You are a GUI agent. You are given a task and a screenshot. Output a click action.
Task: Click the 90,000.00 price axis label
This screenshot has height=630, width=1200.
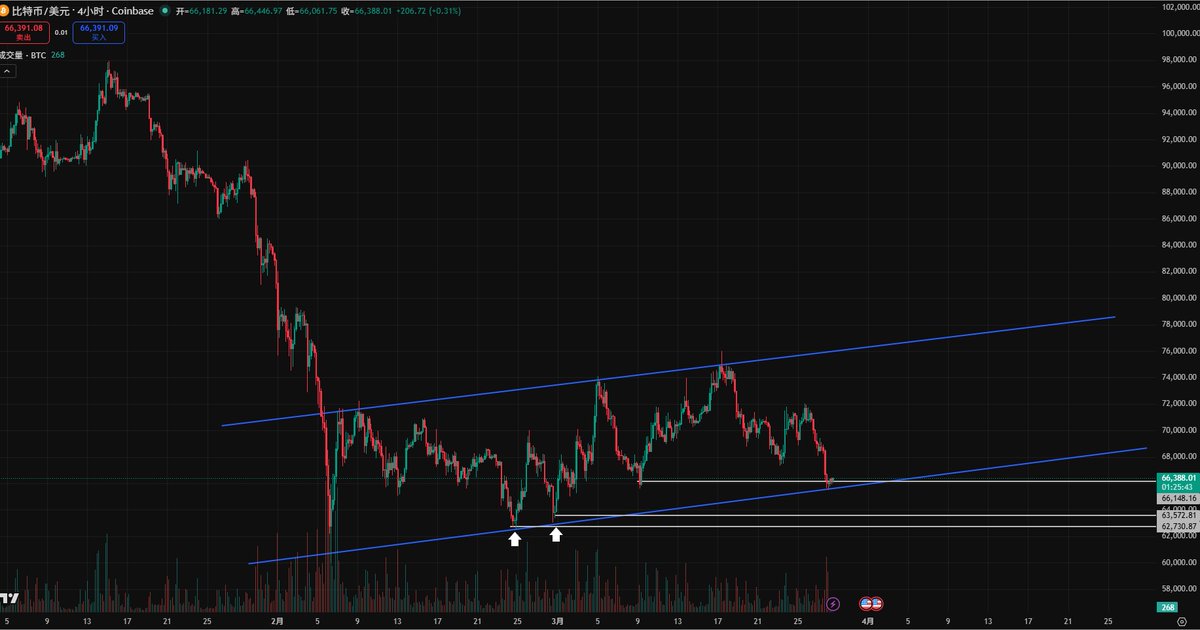coord(1179,165)
